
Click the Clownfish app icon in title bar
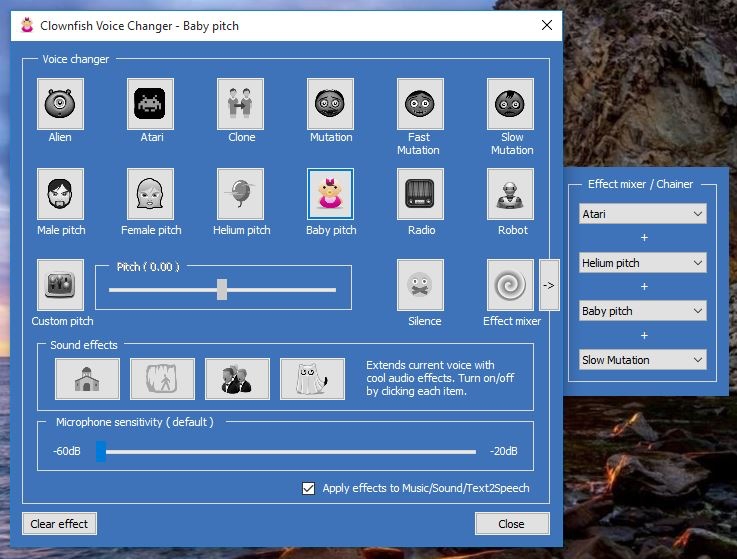coord(27,25)
